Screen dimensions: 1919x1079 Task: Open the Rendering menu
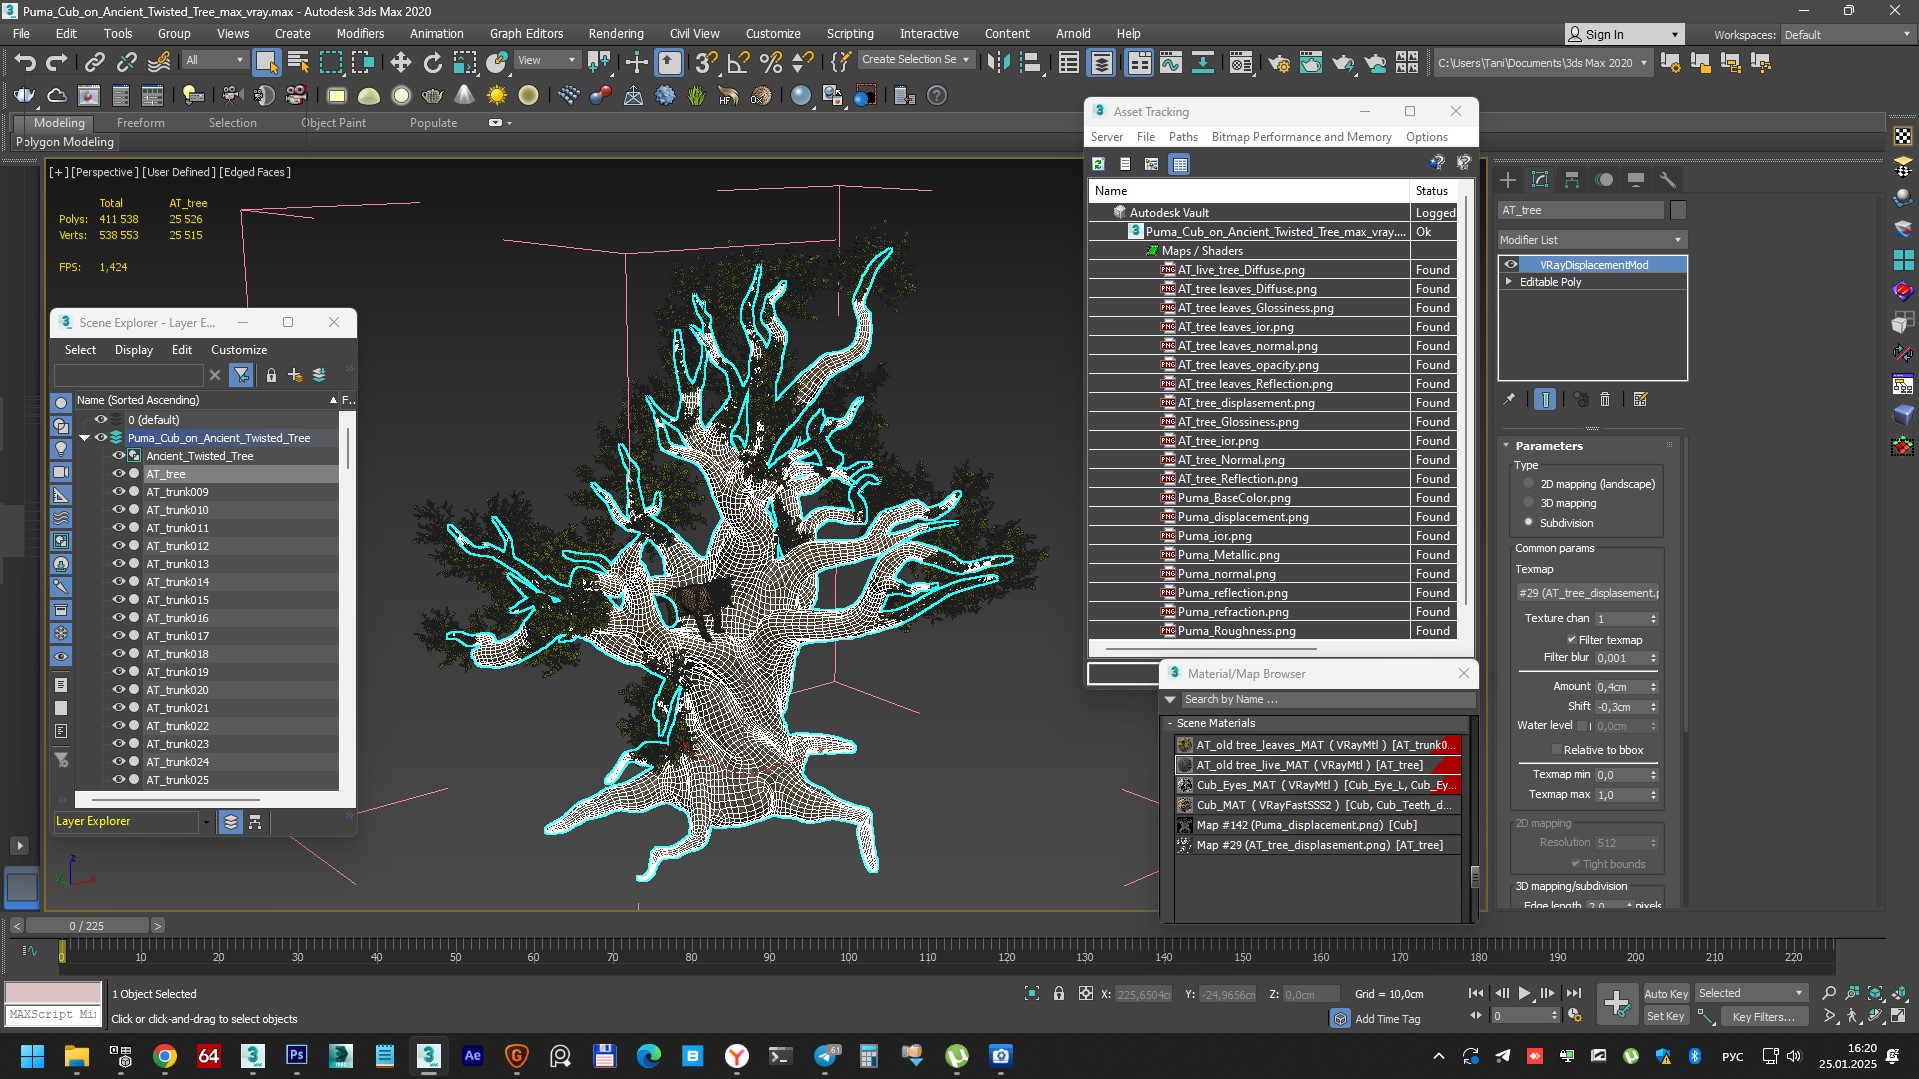(x=615, y=34)
